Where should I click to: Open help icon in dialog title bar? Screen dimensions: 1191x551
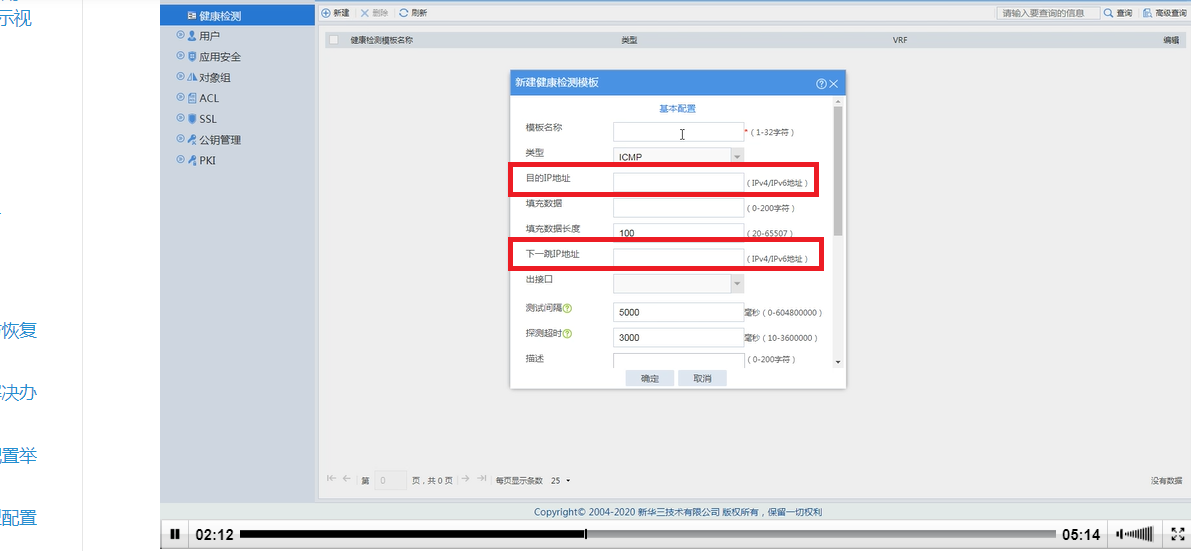[821, 84]
